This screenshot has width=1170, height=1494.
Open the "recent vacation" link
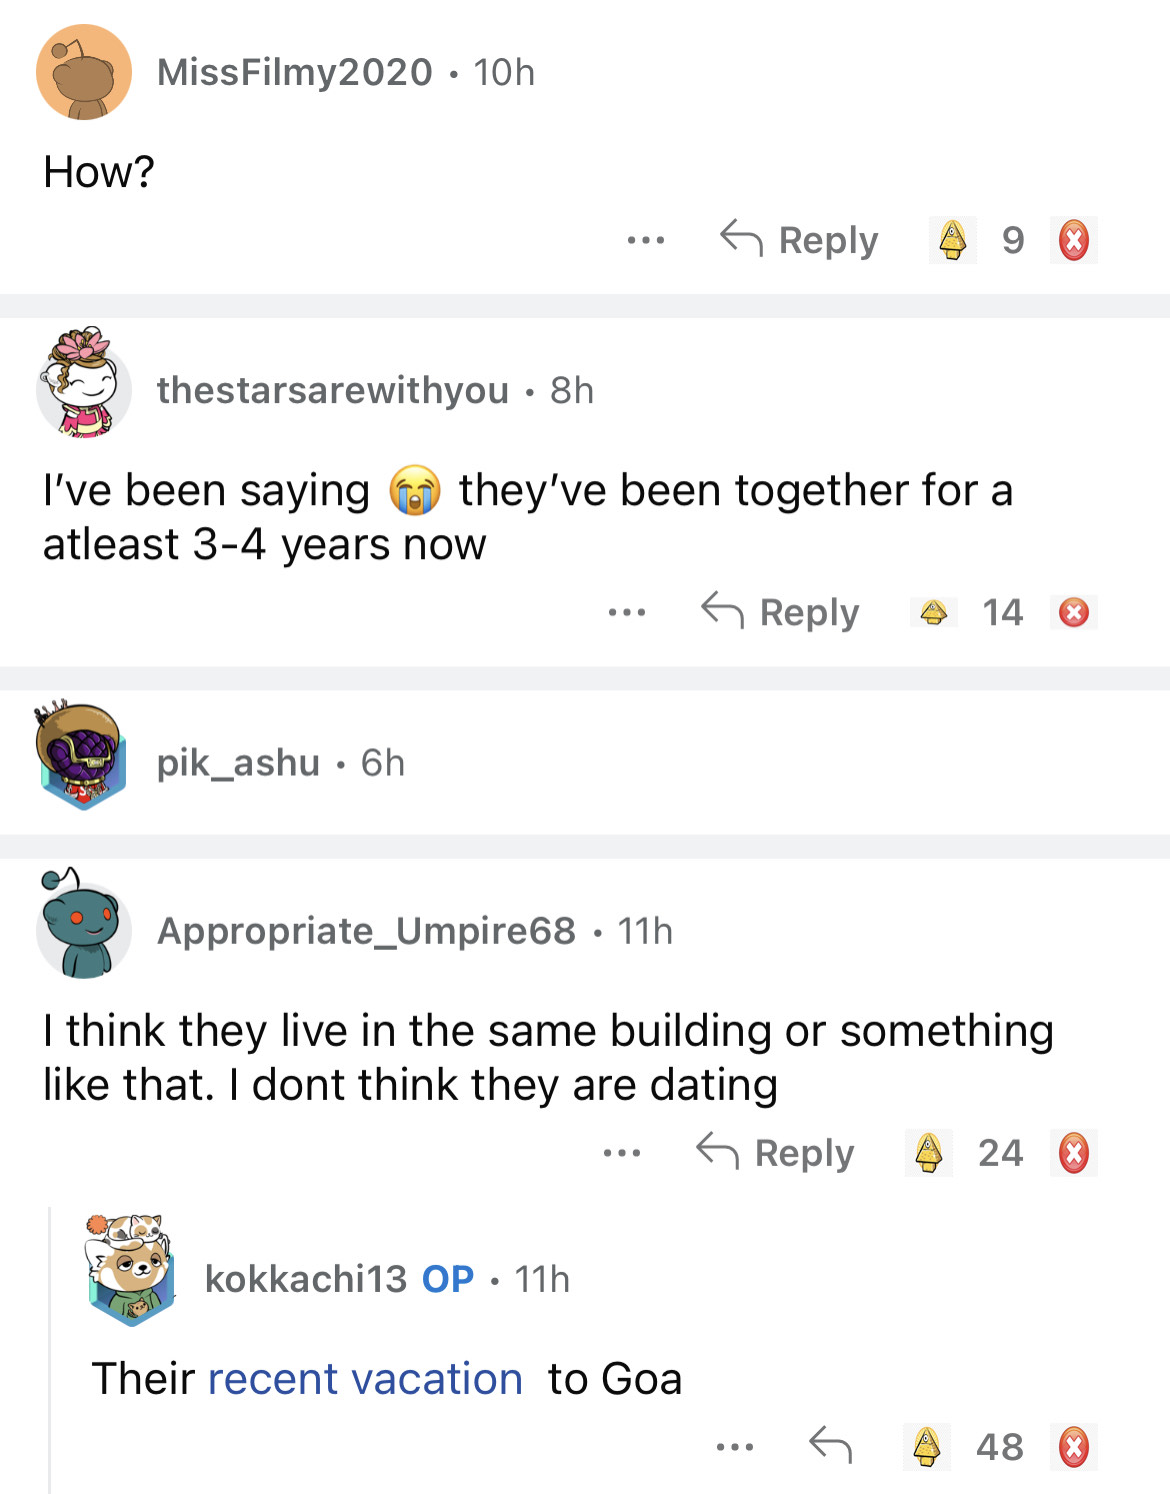point(365,1379)
